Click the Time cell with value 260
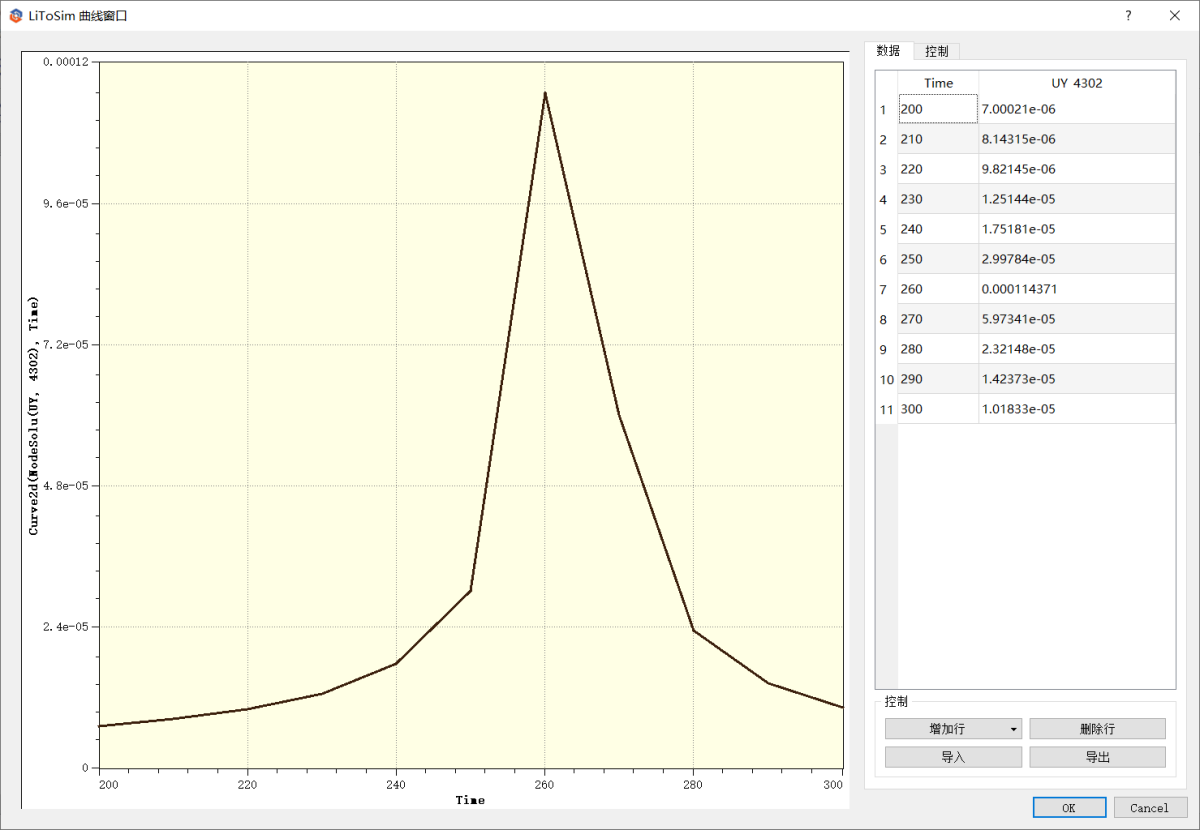The height and width of the screenshot is (830, 1200). point(938,289)
